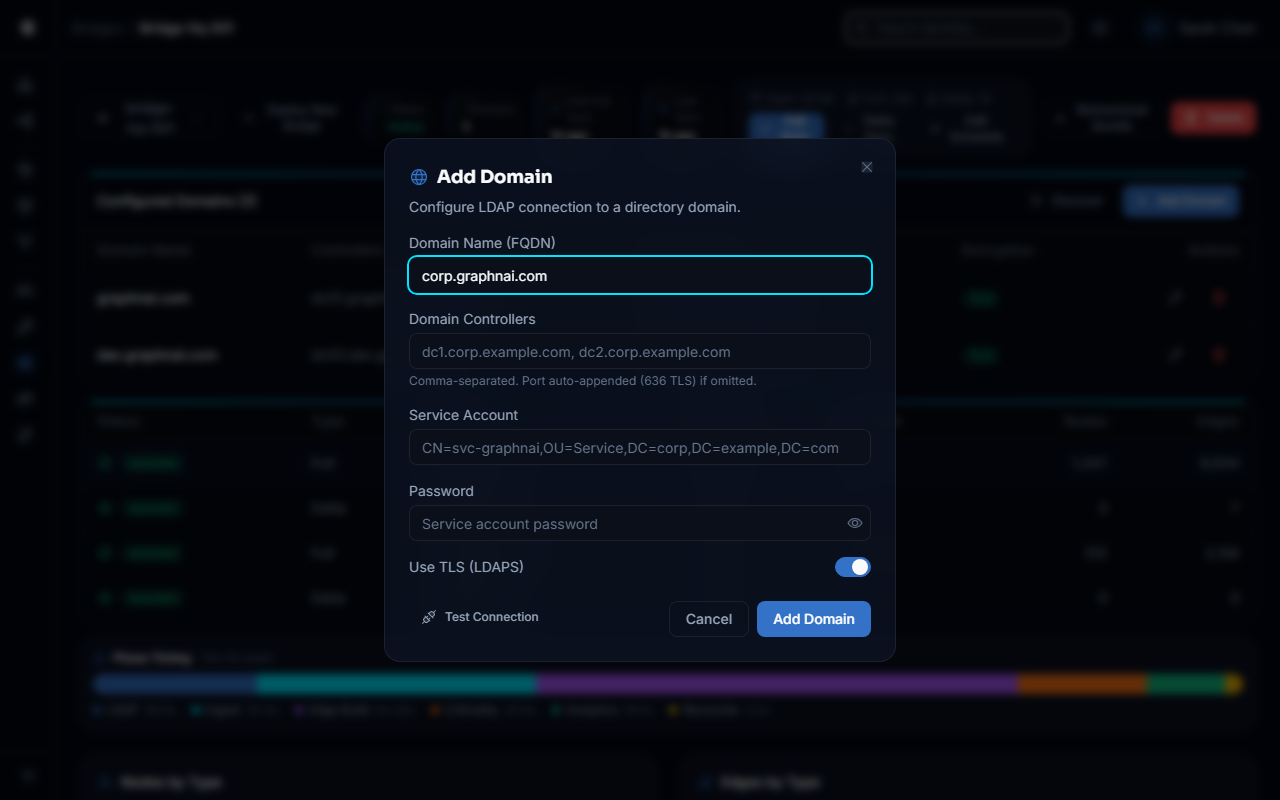Open the icon to the right of the search bar
Screen dimensions: 1280x800
pos(1100,27)
